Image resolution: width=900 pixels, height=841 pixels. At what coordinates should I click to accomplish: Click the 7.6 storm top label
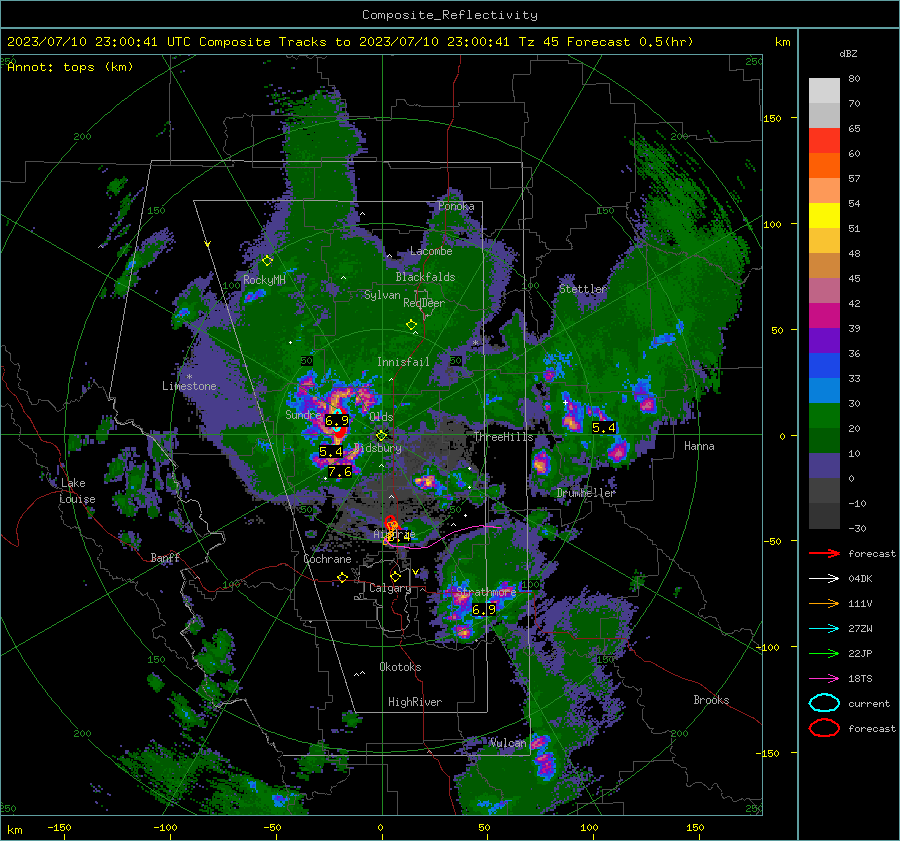[x=340, y=472]
